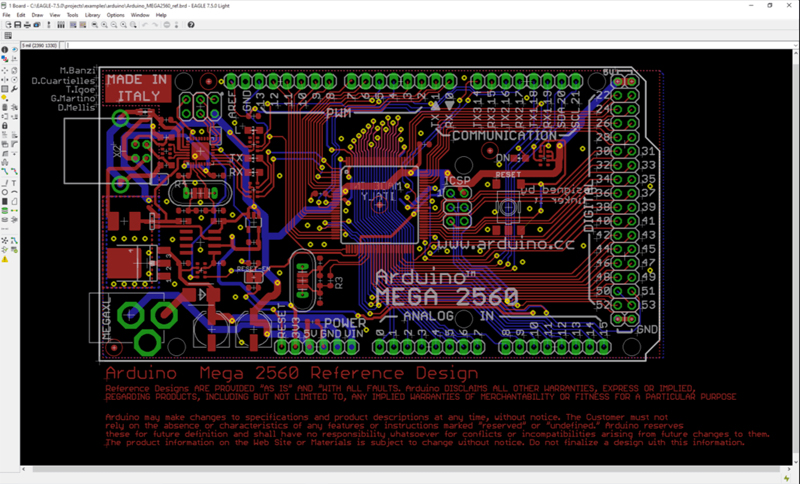Select the Mark tool
The width and height of the screenshot is (800, 484).
[x=14, y=59]
